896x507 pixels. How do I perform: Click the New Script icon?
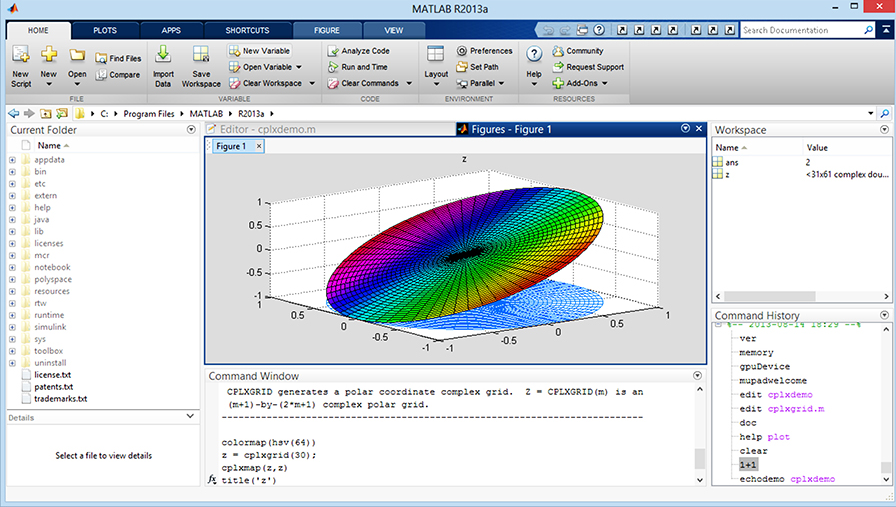pos(20,56)
